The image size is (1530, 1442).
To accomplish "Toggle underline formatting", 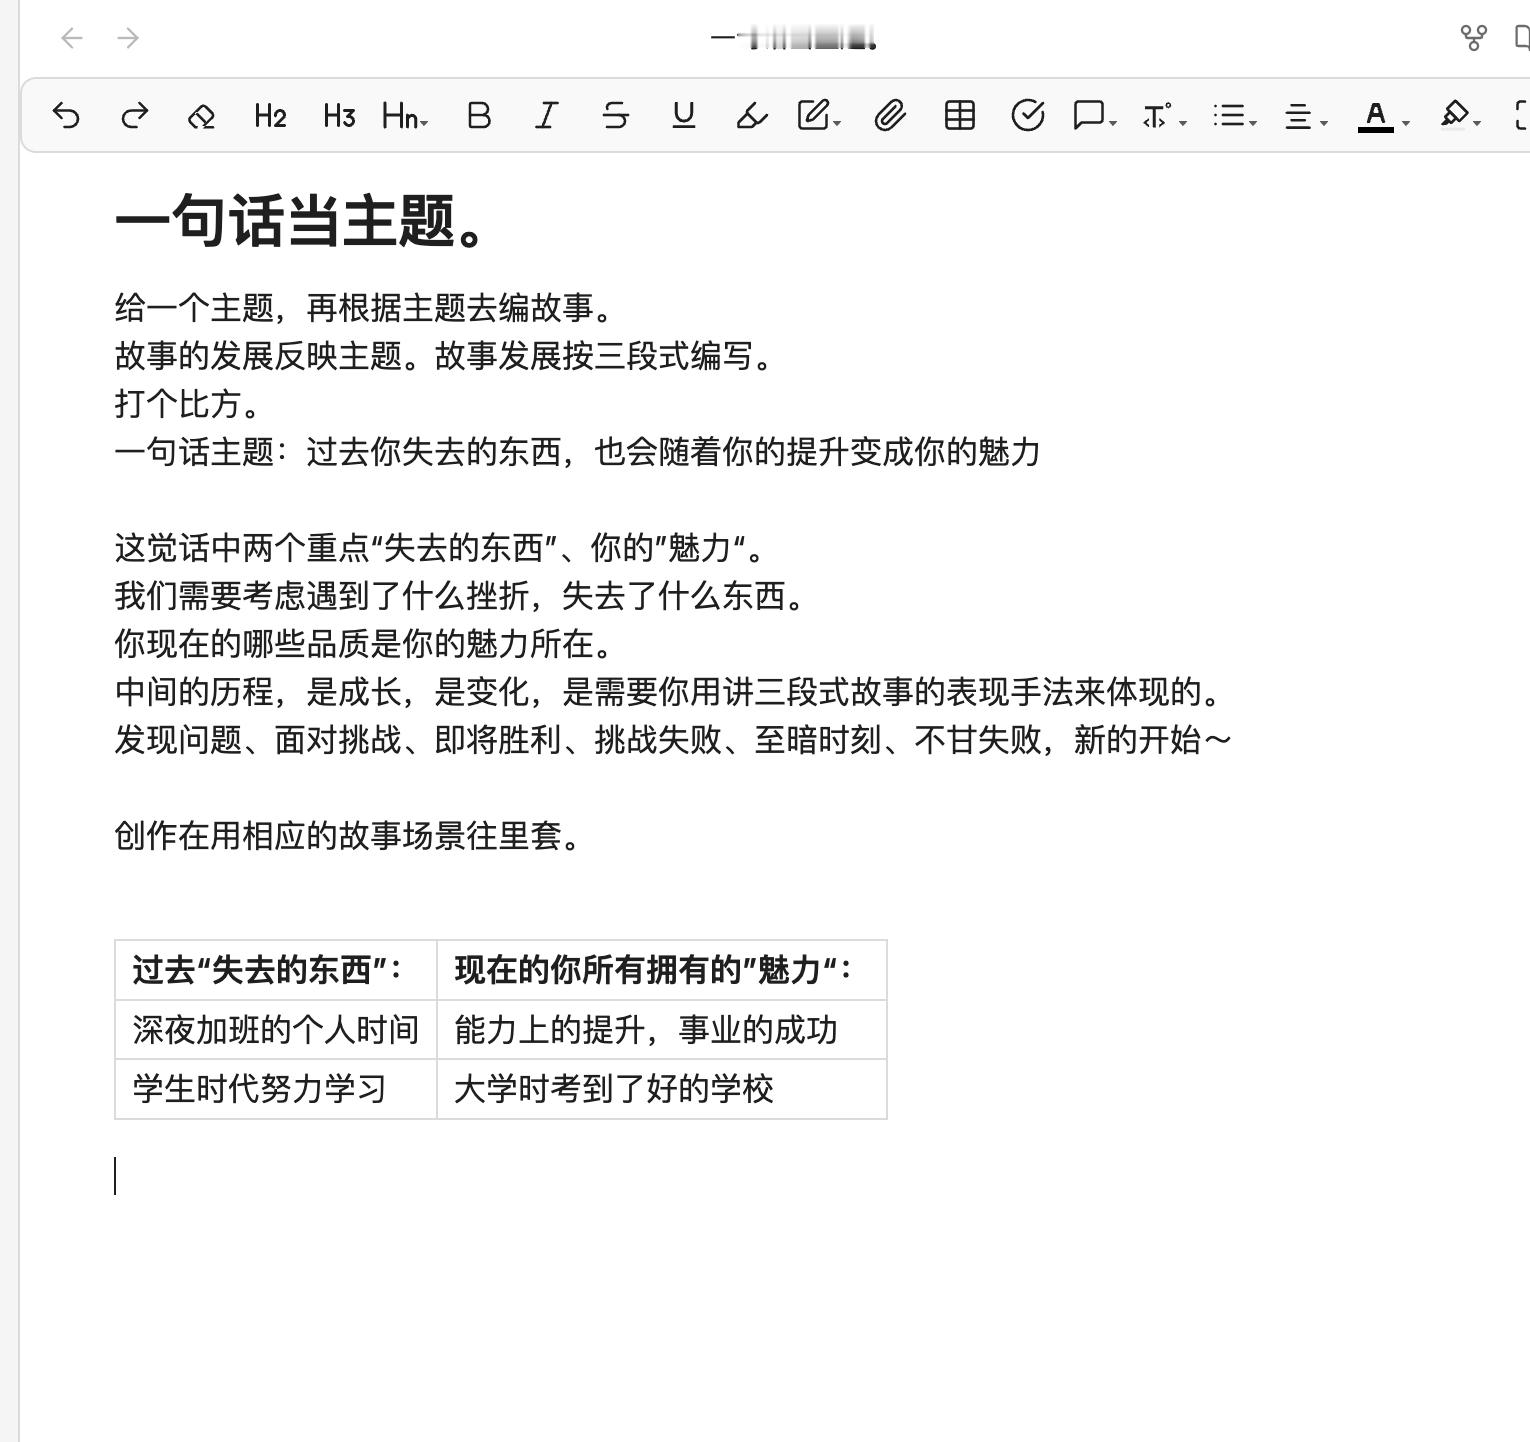I will coord(683,116).
